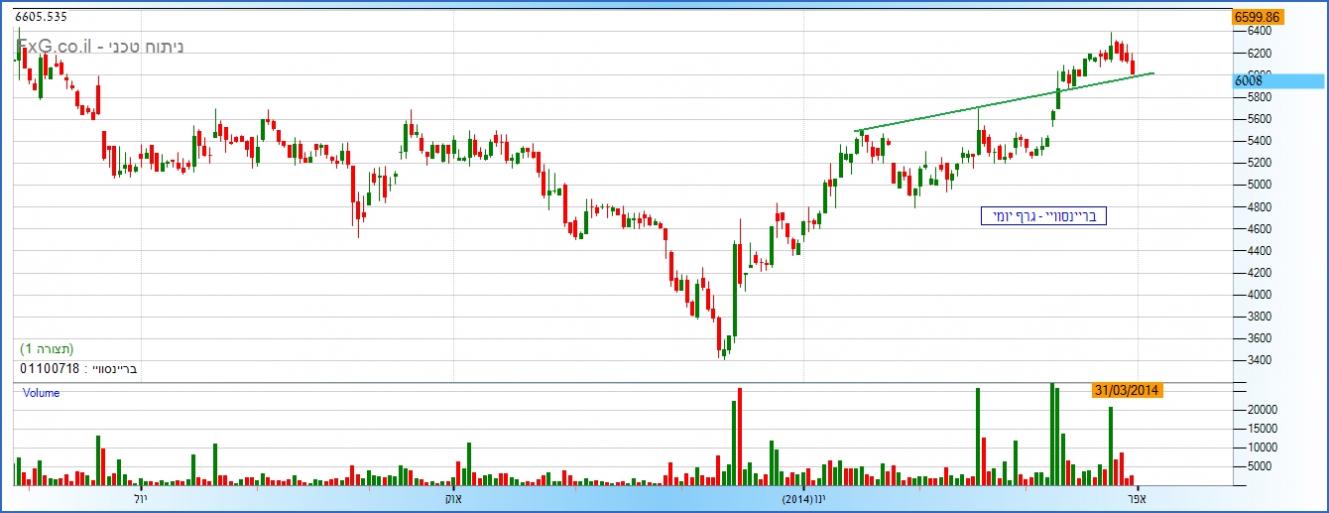The image size is (1329, 513).
Task: Click the Volume panel label
Action: point(41,393)
